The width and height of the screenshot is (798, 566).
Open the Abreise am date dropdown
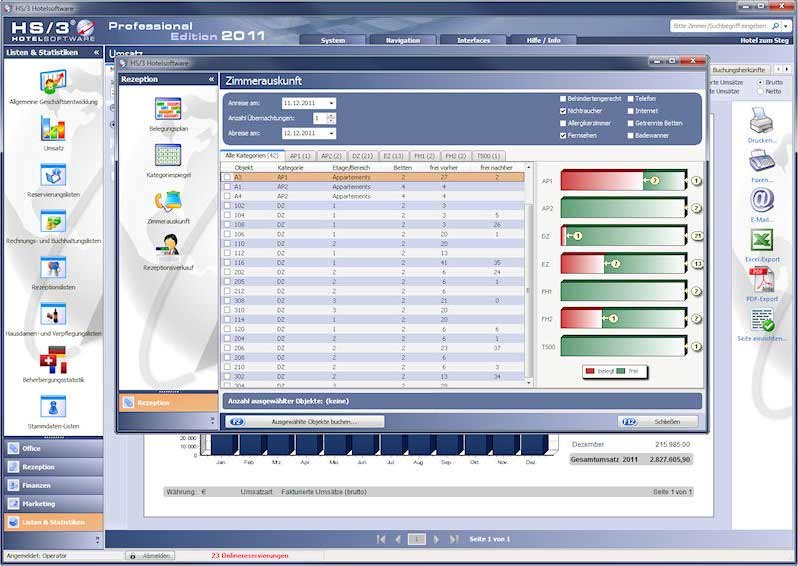(x=331, y=133)
